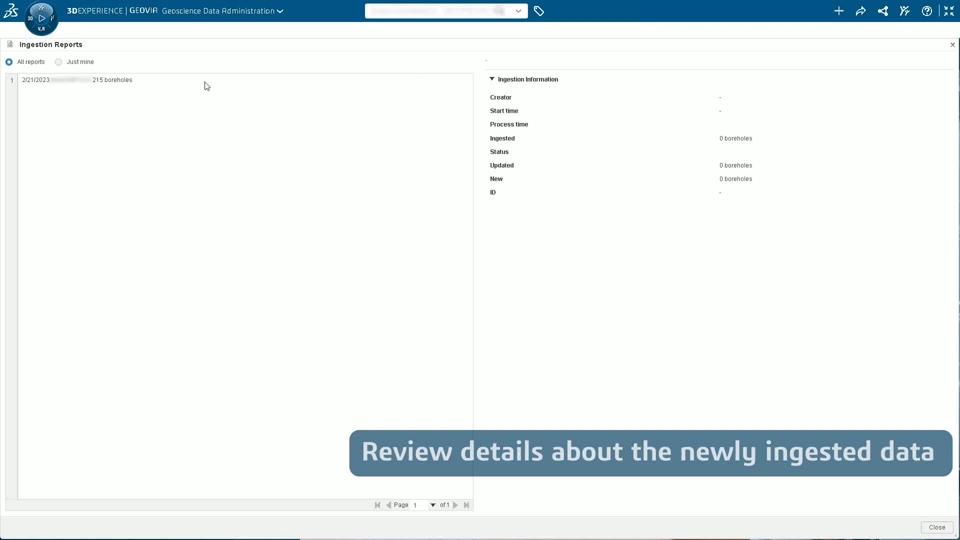Go to next page arrow
This screenshot has height=540, width=960.
tap(456, 505)
